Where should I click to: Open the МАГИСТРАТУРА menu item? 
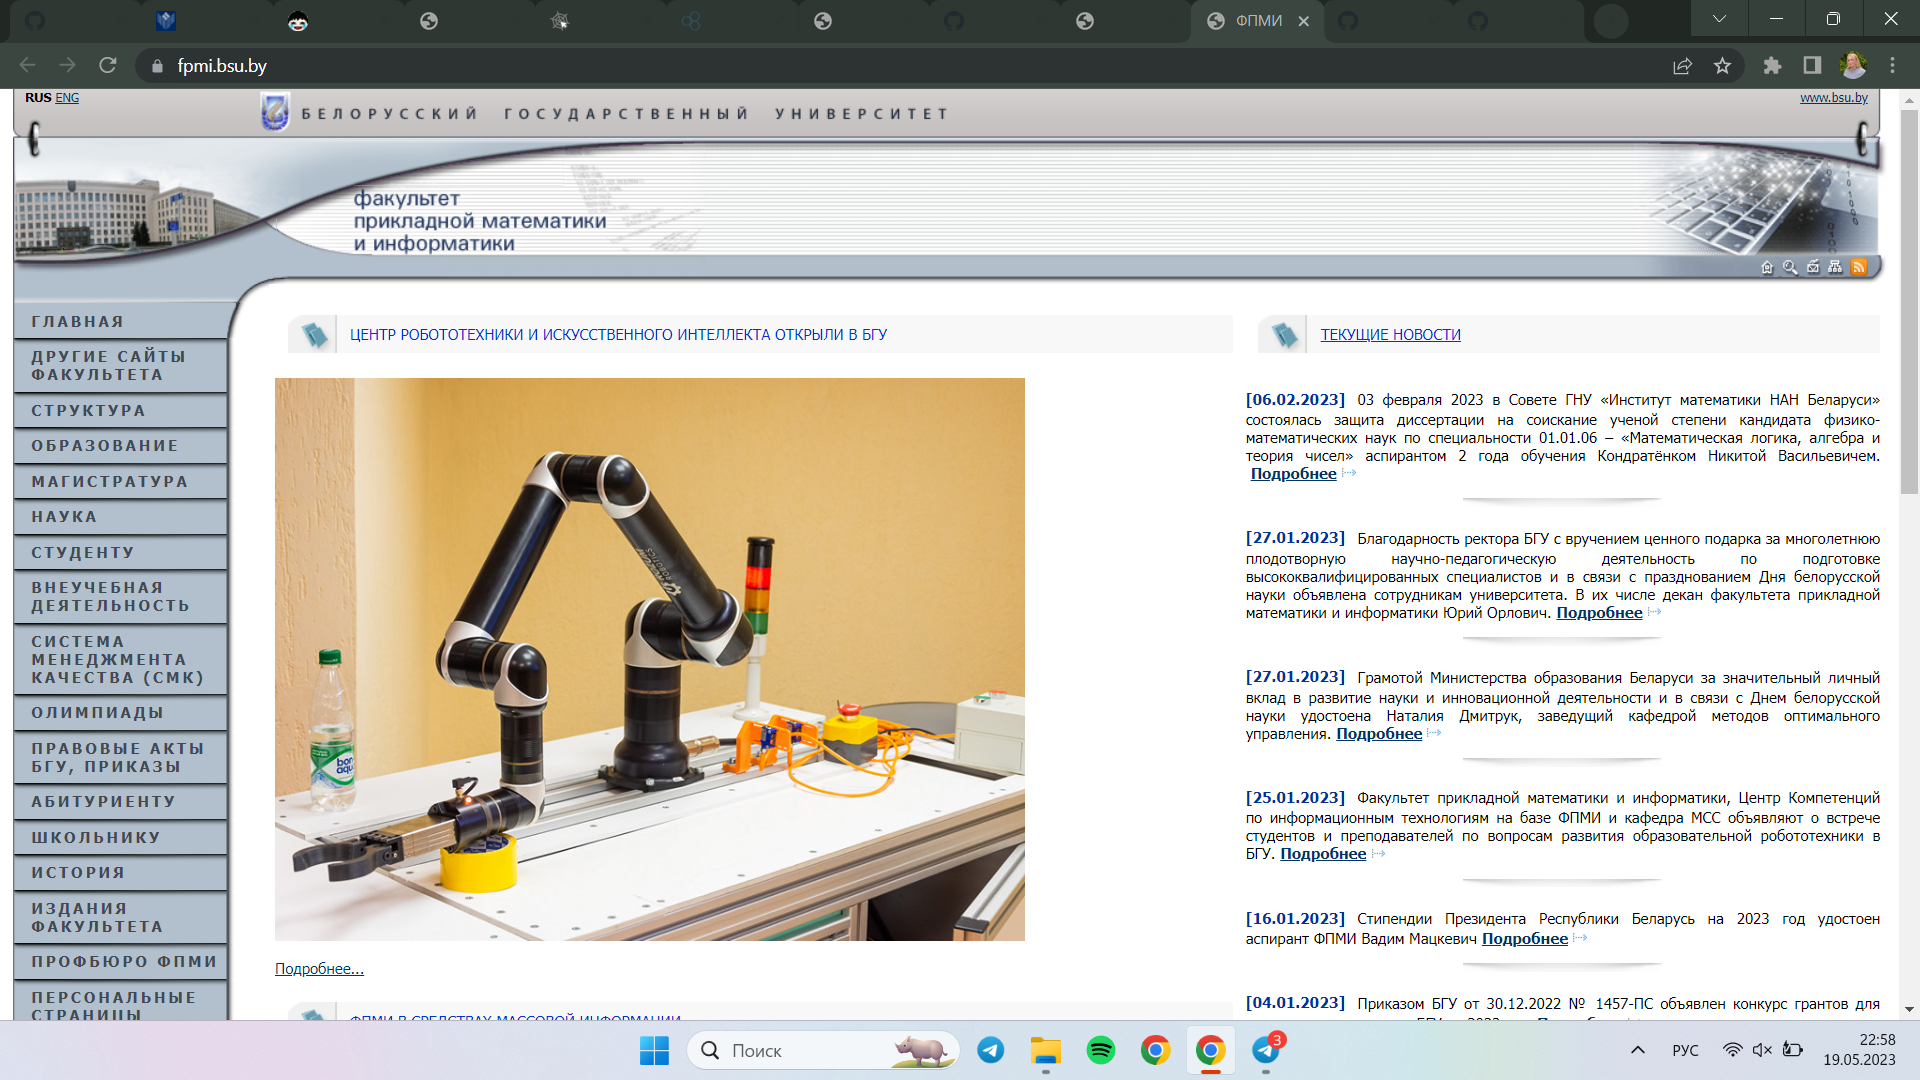110,482
